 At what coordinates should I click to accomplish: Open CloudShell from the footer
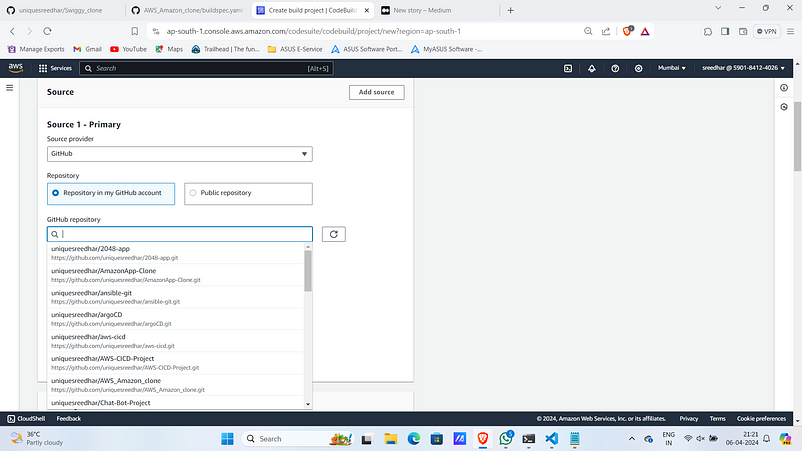(26, 418)
